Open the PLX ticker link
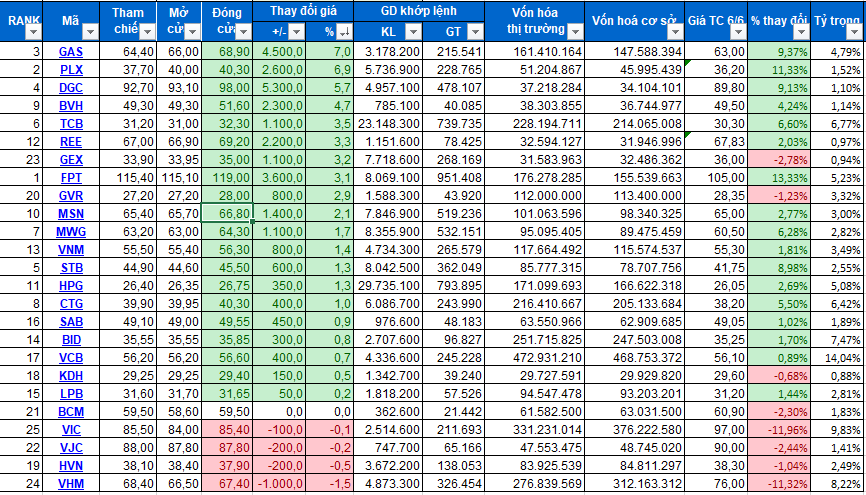Screen dimensions: 866x495 tap(71, 70)
